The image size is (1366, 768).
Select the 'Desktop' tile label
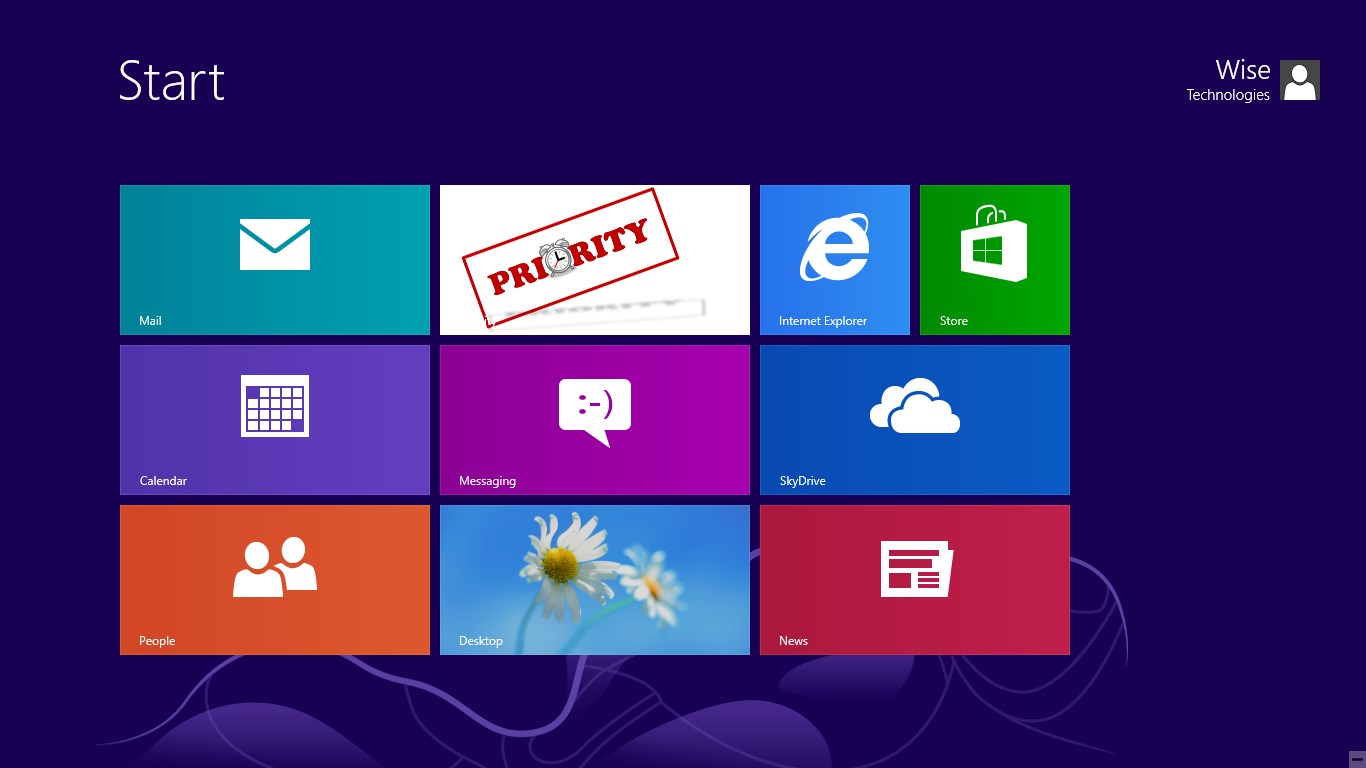(481, 641)
